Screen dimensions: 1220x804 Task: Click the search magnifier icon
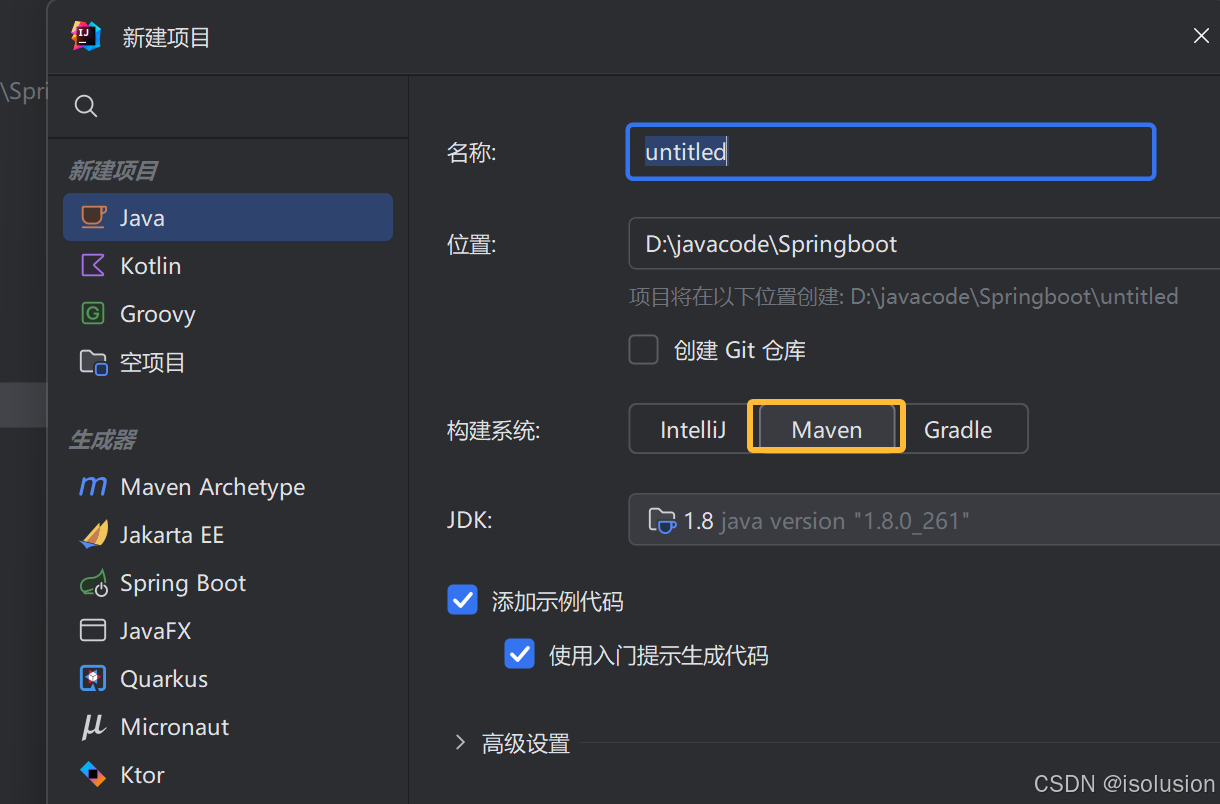tap(86, 106)
